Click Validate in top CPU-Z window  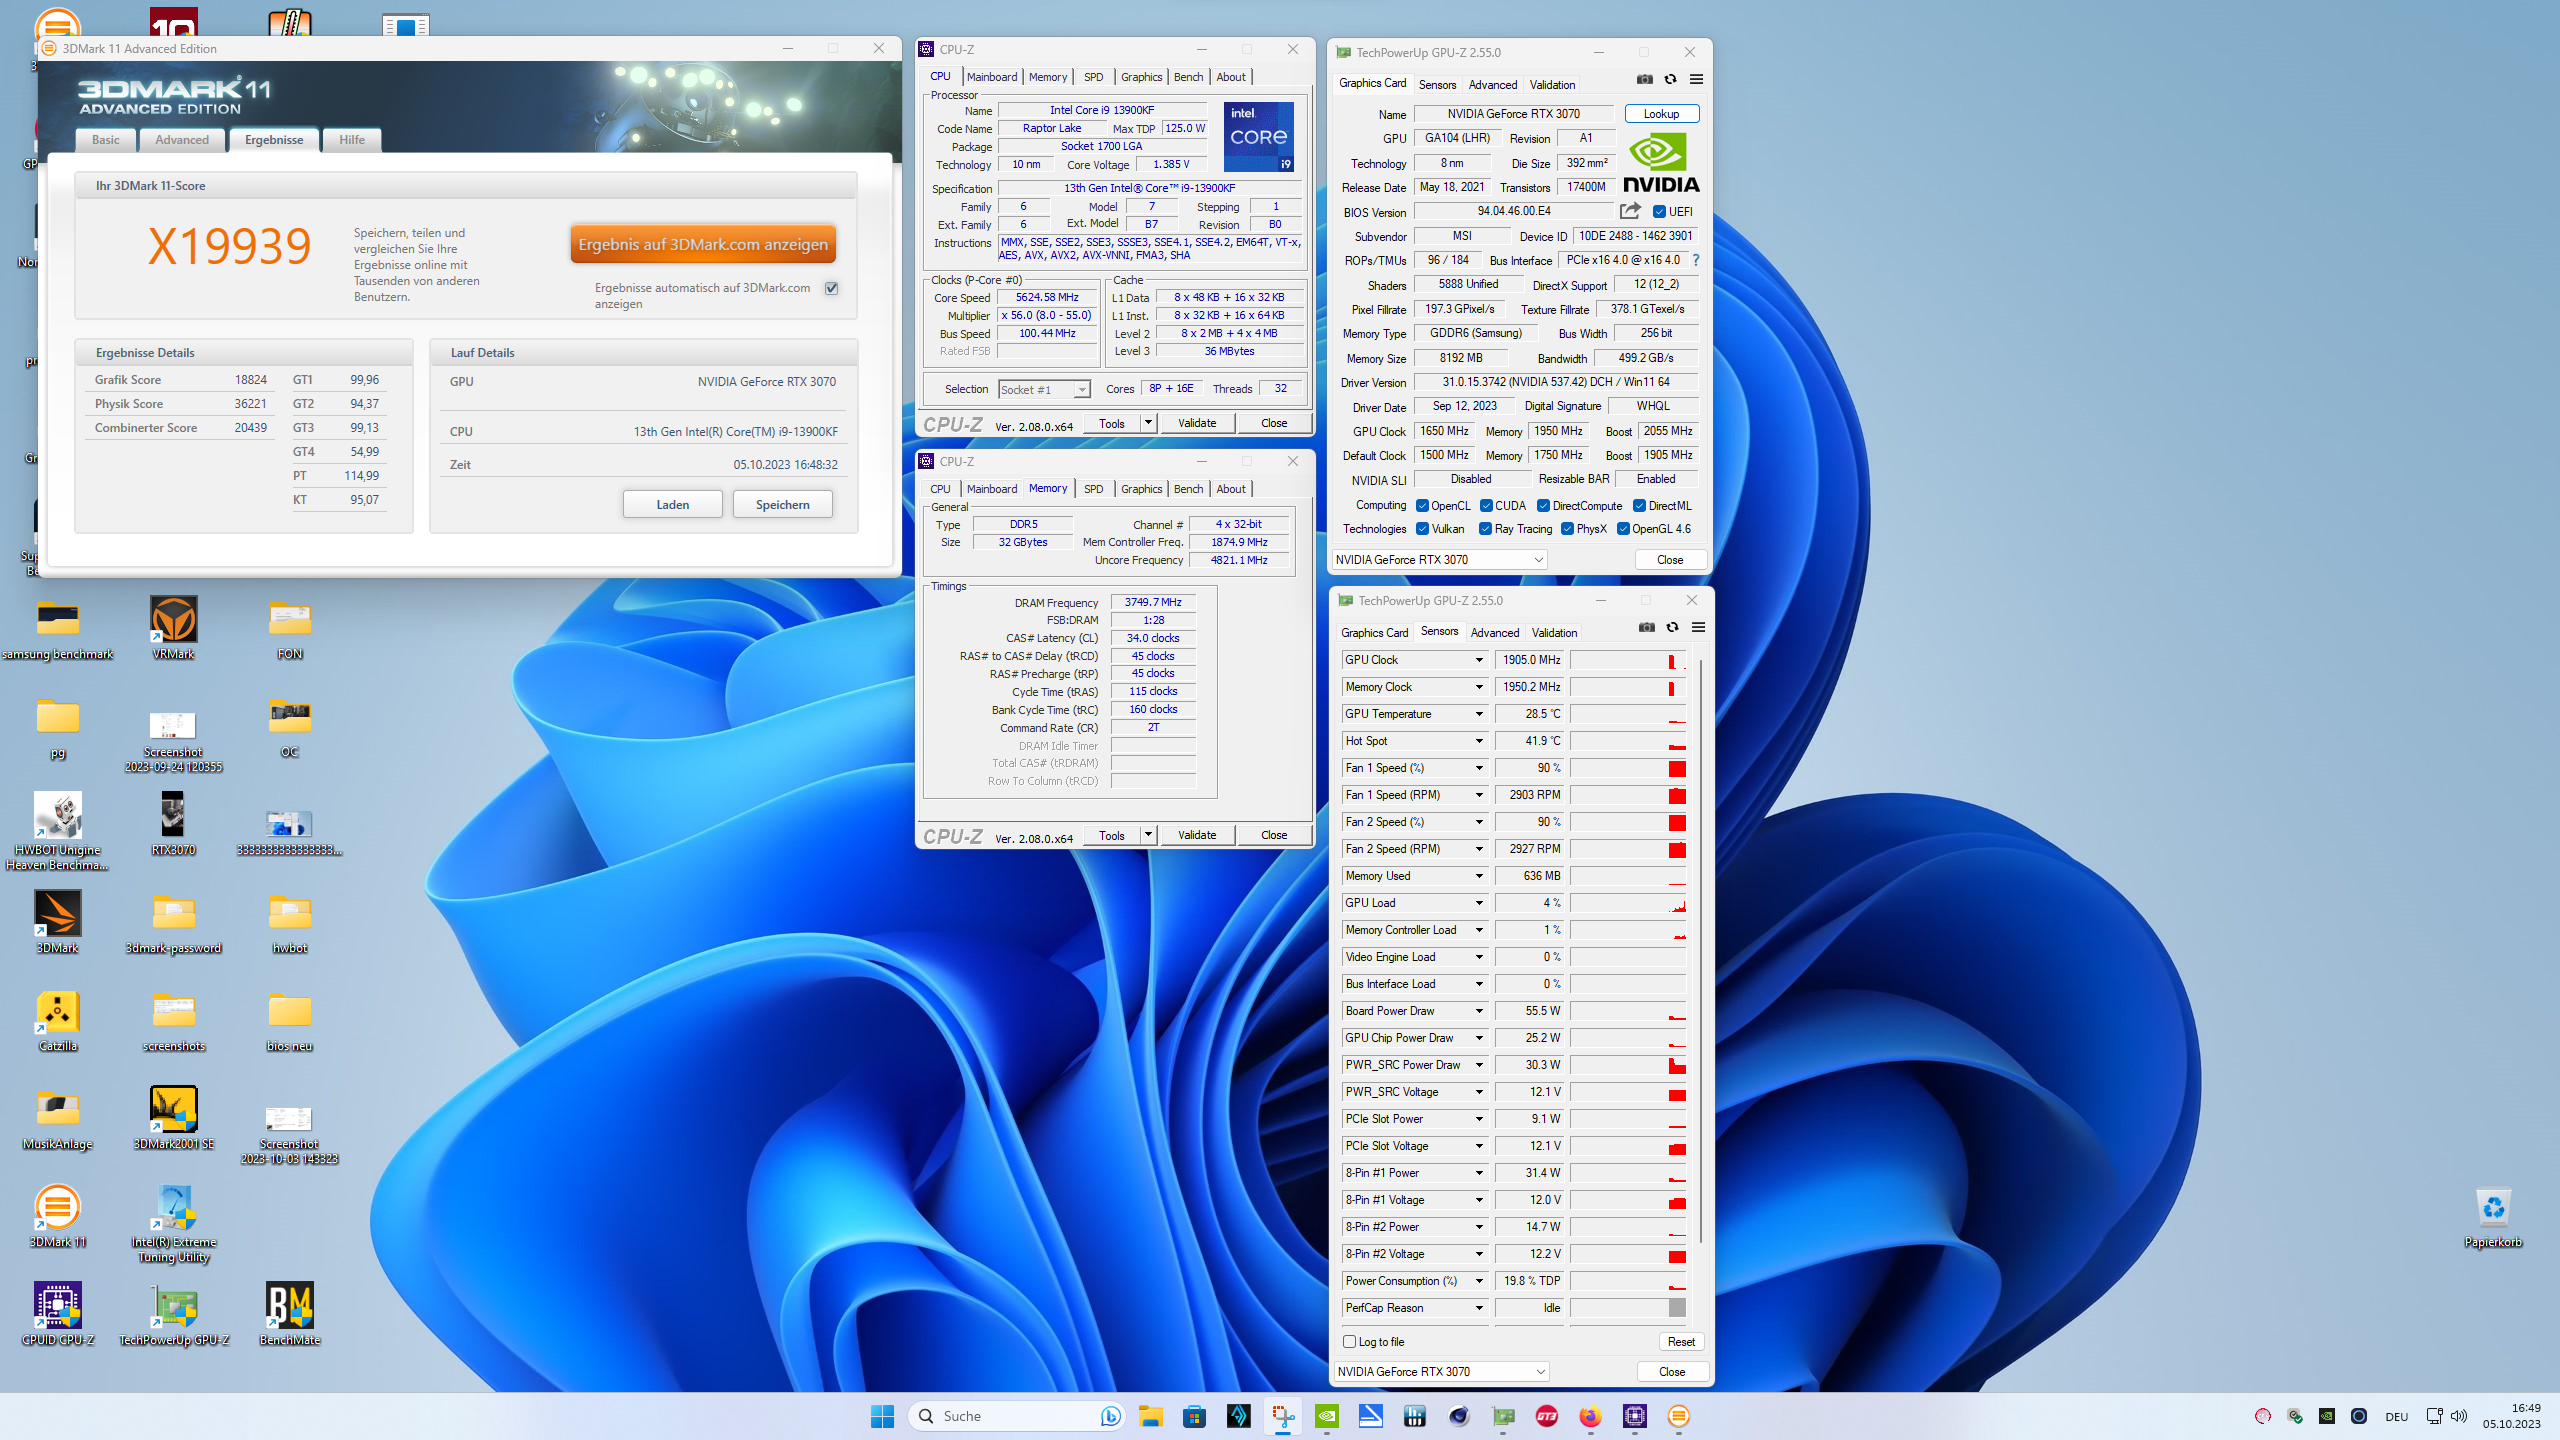(1197, 423)
